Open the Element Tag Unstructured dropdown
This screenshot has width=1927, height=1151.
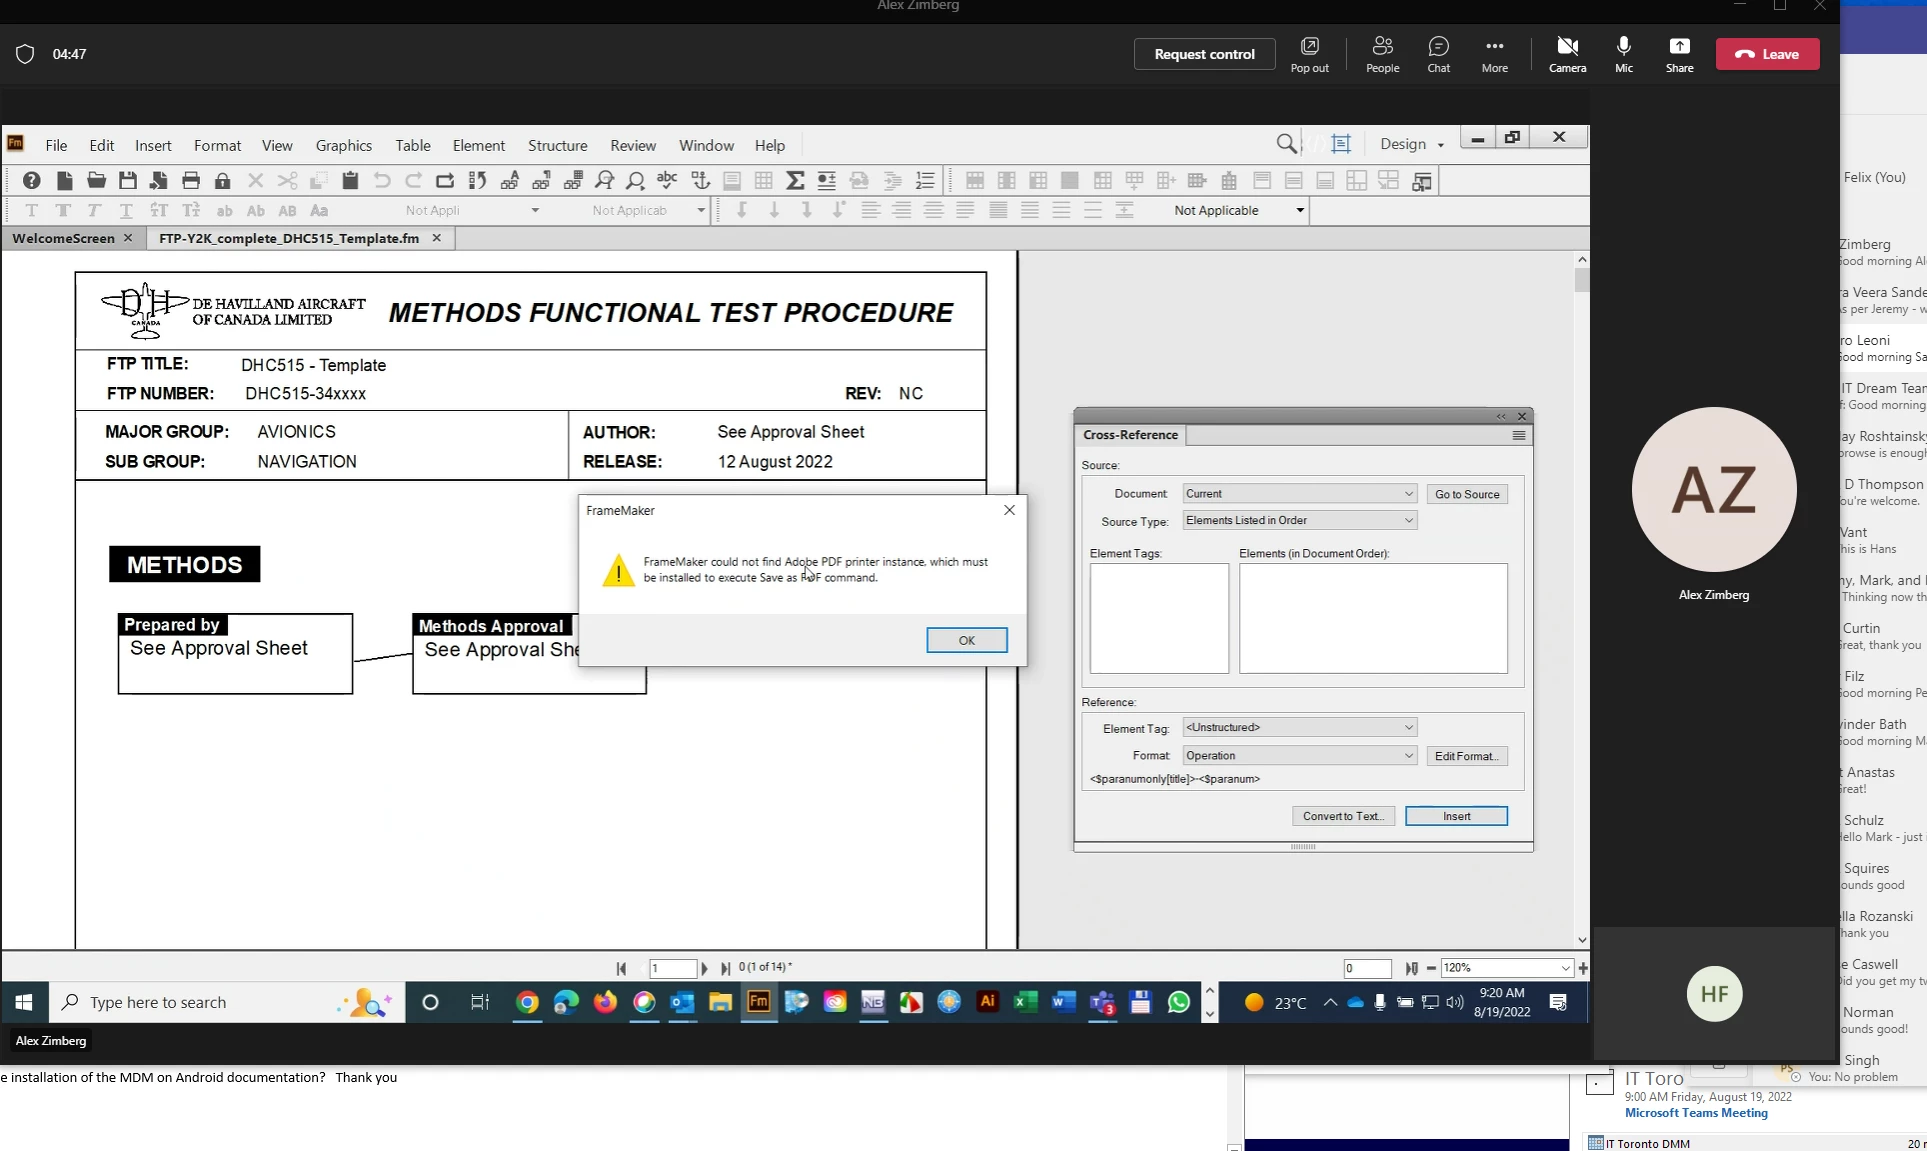point(1299,728)
